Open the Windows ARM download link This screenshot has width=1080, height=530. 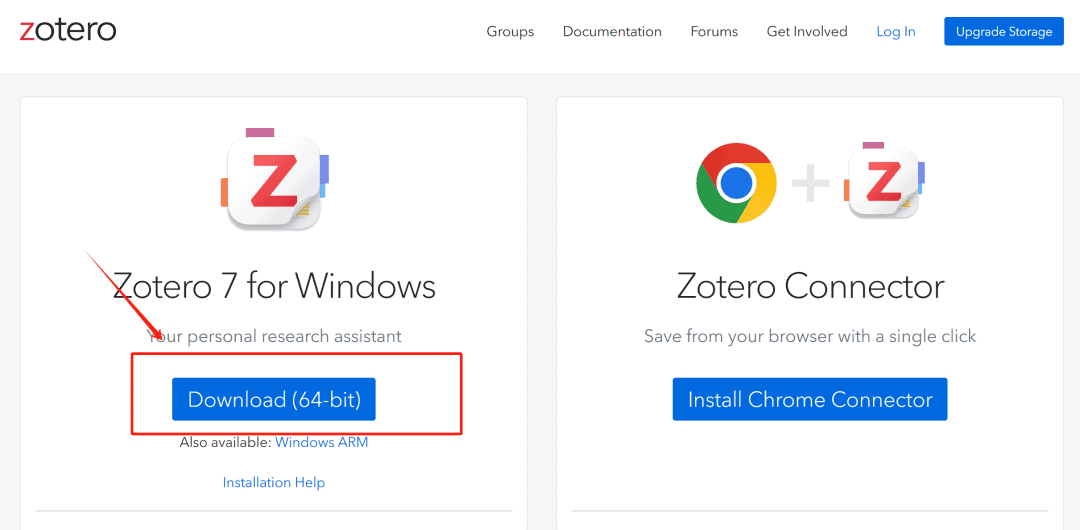click(321, 442)
